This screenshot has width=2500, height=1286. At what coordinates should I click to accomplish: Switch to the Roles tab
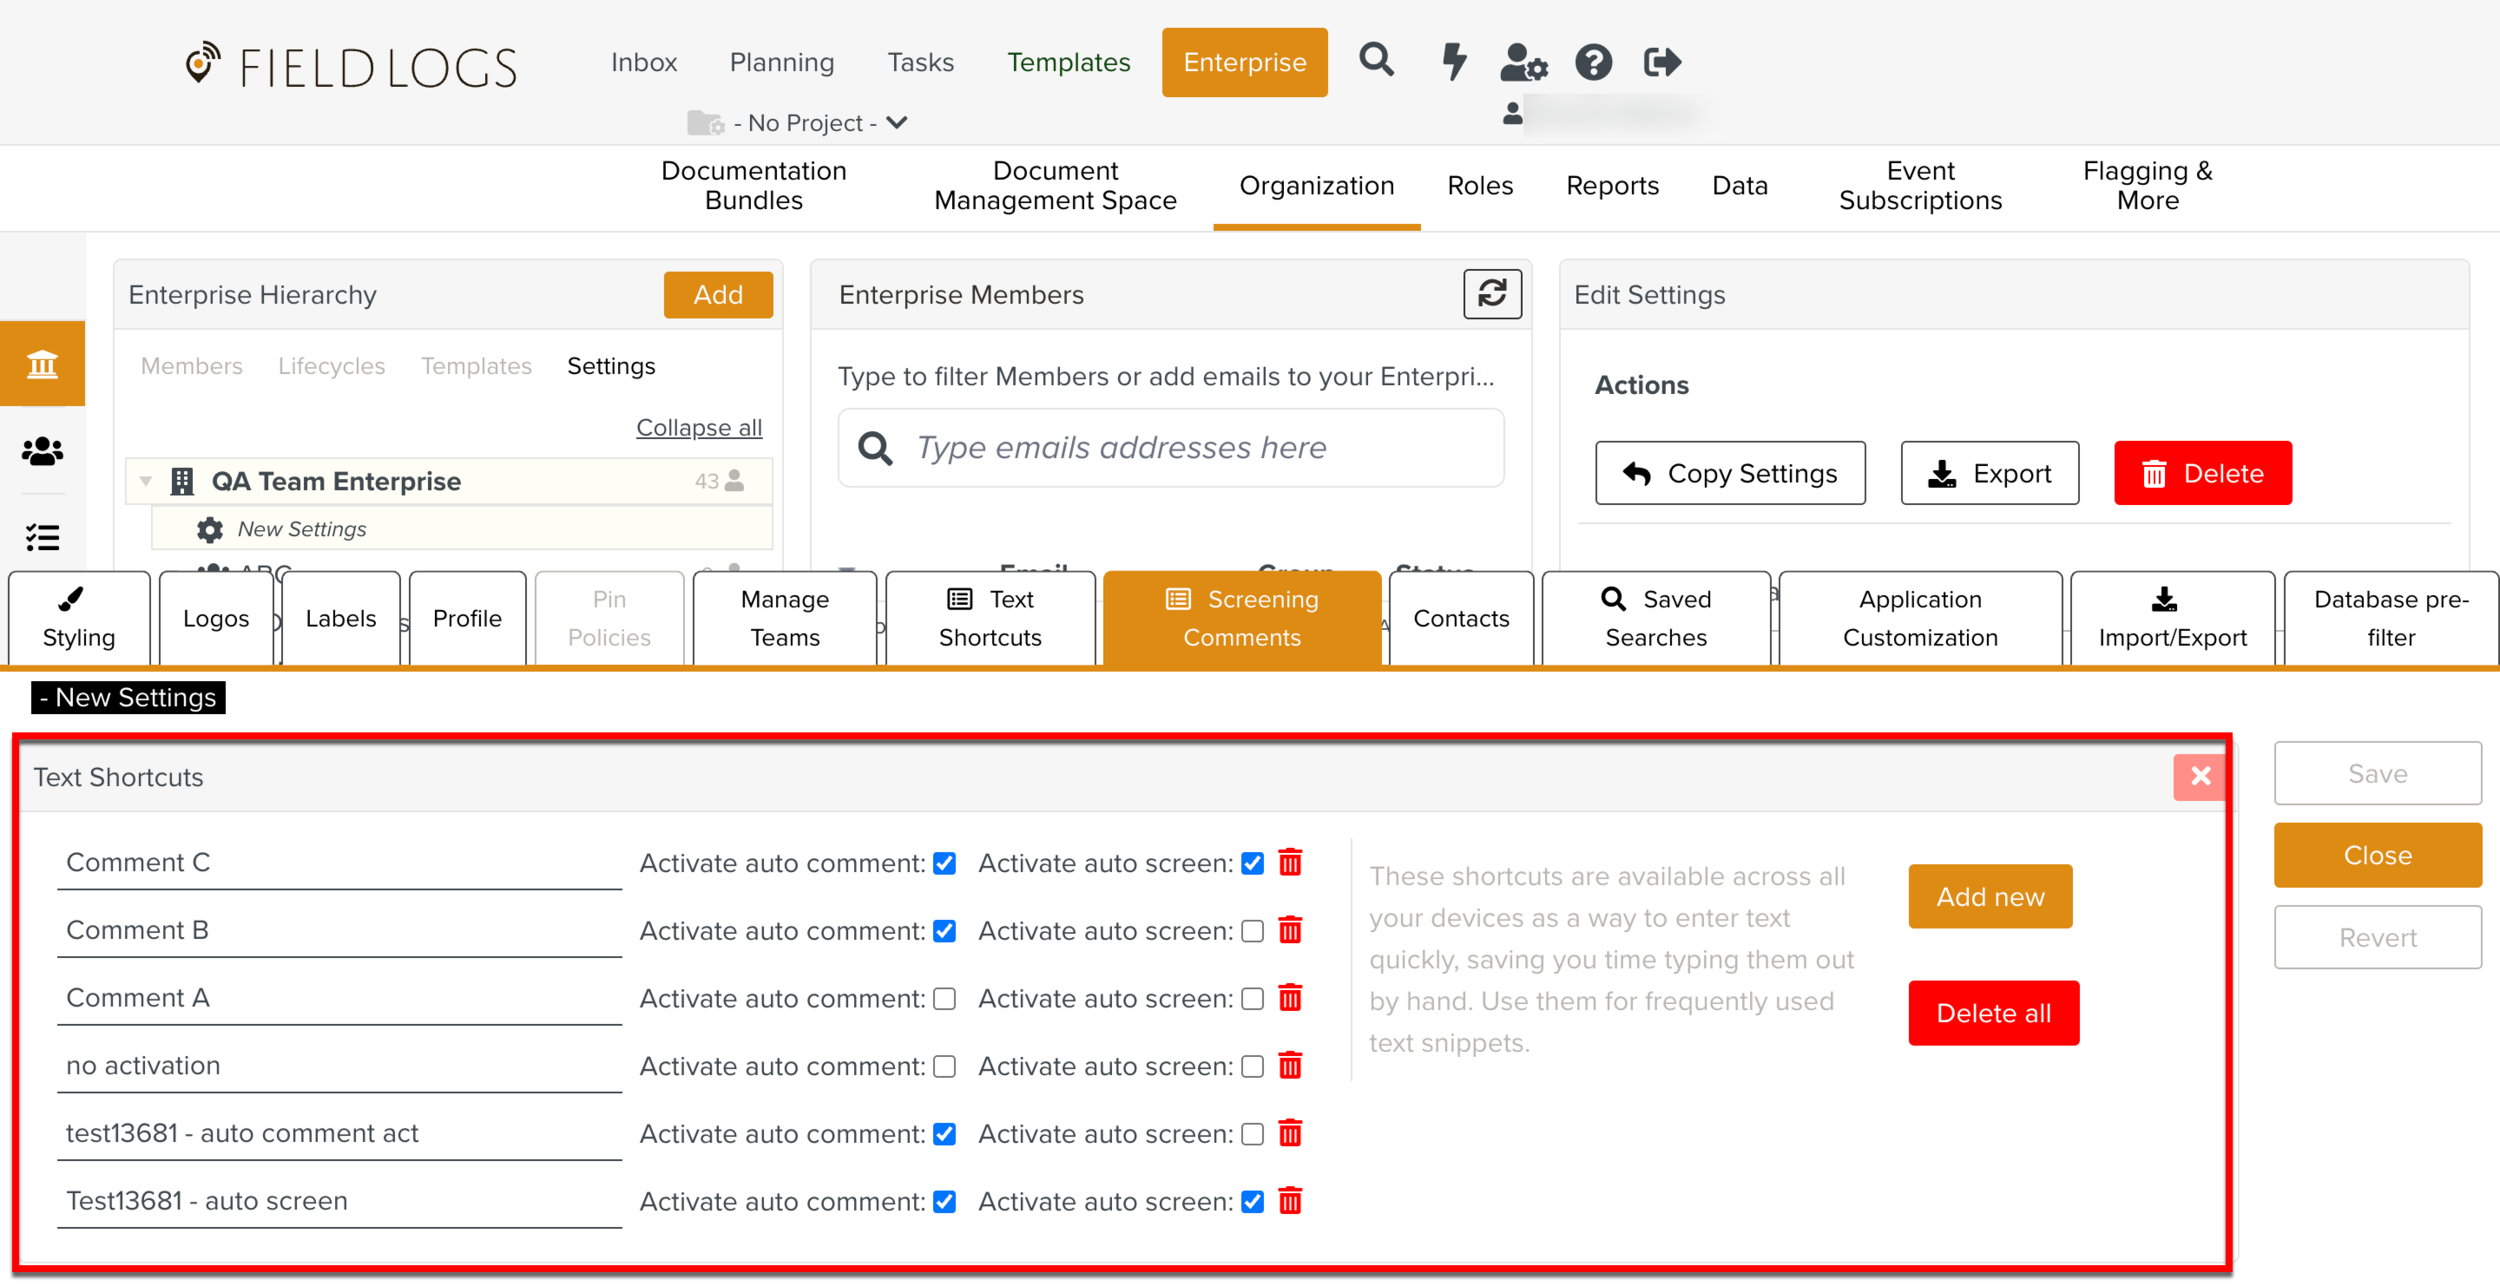[1480, 186]
